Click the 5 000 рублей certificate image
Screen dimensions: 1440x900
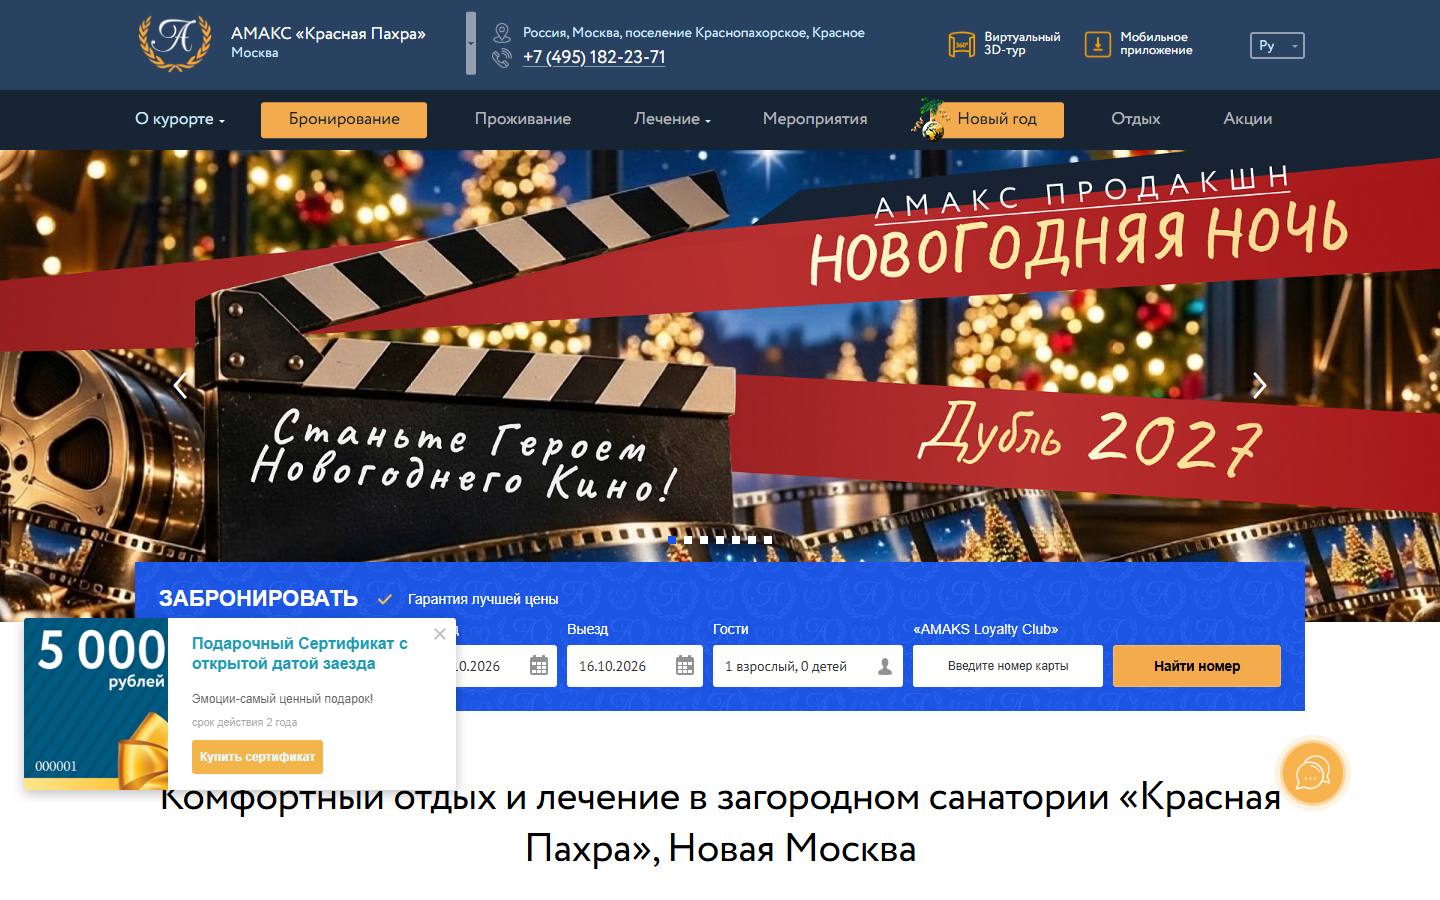(96, 704)
